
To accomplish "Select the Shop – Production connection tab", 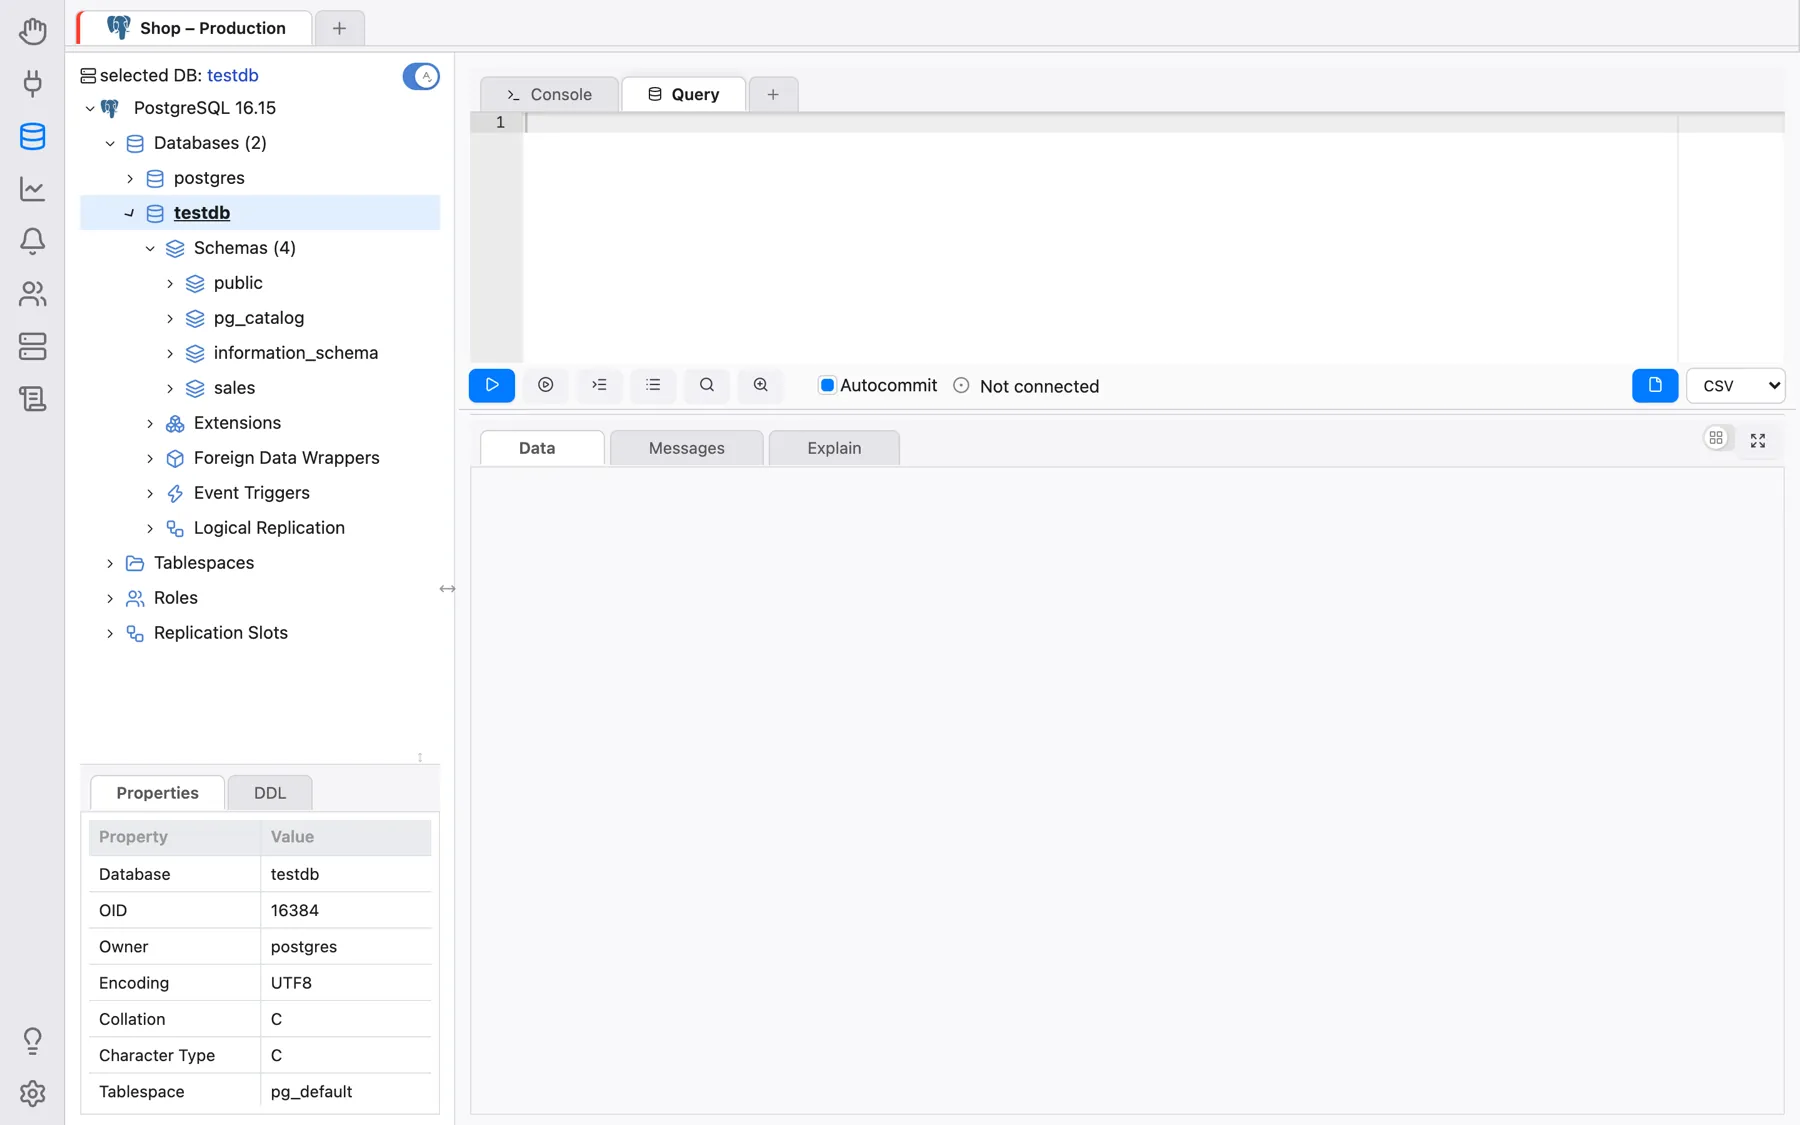I will coord(196,28).
